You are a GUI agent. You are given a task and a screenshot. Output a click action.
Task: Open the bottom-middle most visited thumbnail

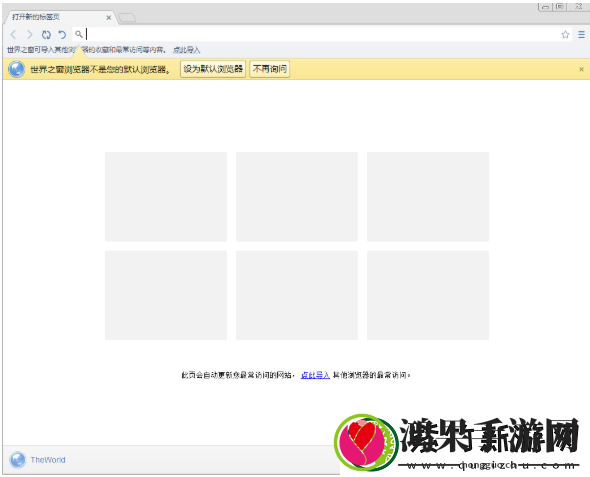click(297, 295)
